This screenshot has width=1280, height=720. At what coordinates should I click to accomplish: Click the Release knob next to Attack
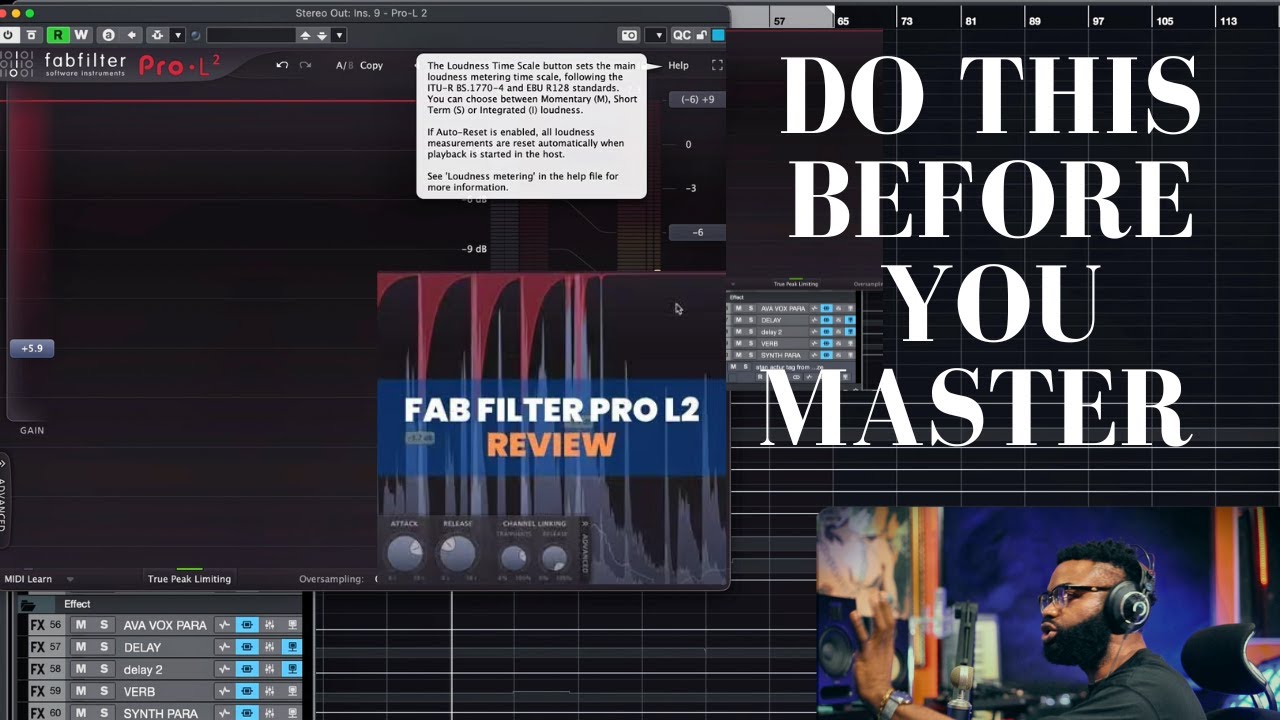457,552
